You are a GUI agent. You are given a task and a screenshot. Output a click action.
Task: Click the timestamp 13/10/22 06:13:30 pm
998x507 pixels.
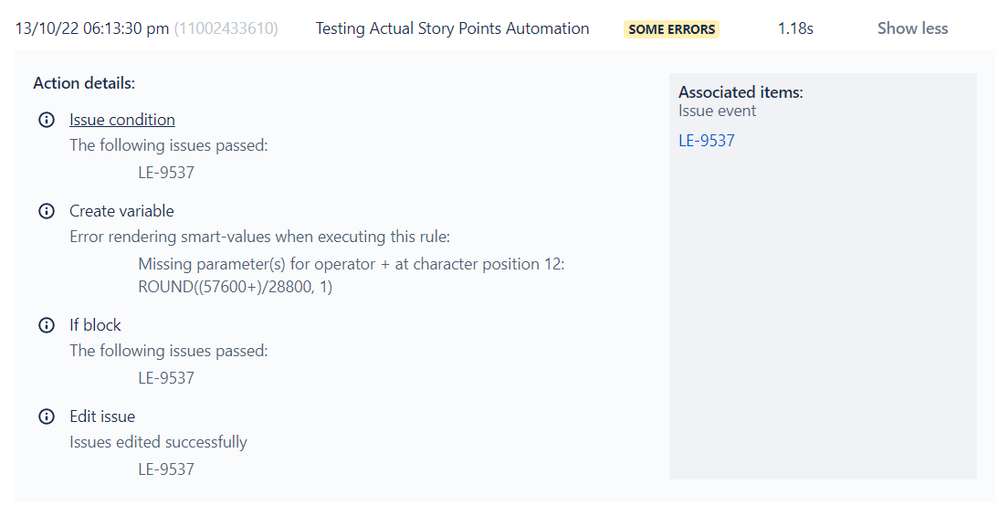92,29
